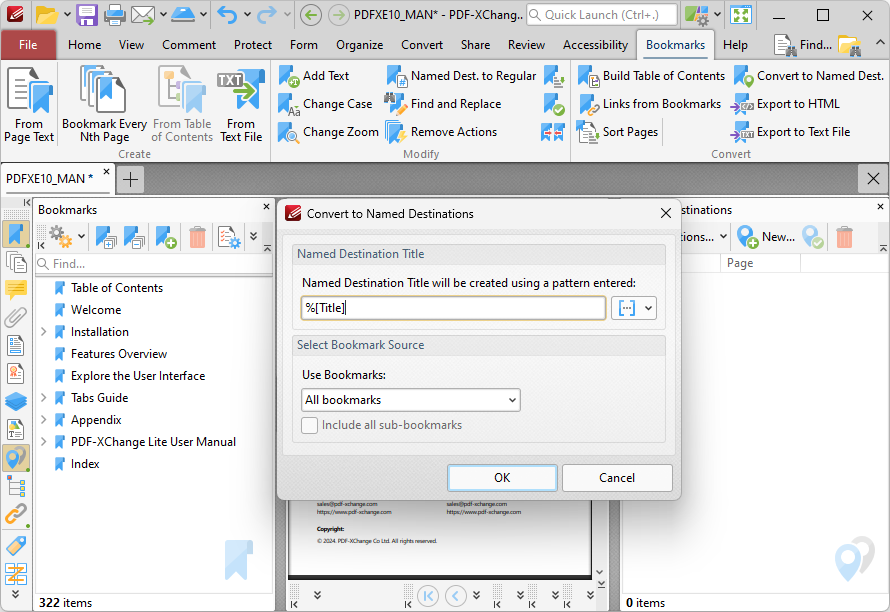The image size is (890, 612).
Task: Click the Bookmarks pane Find field
Action: (154, 264)
